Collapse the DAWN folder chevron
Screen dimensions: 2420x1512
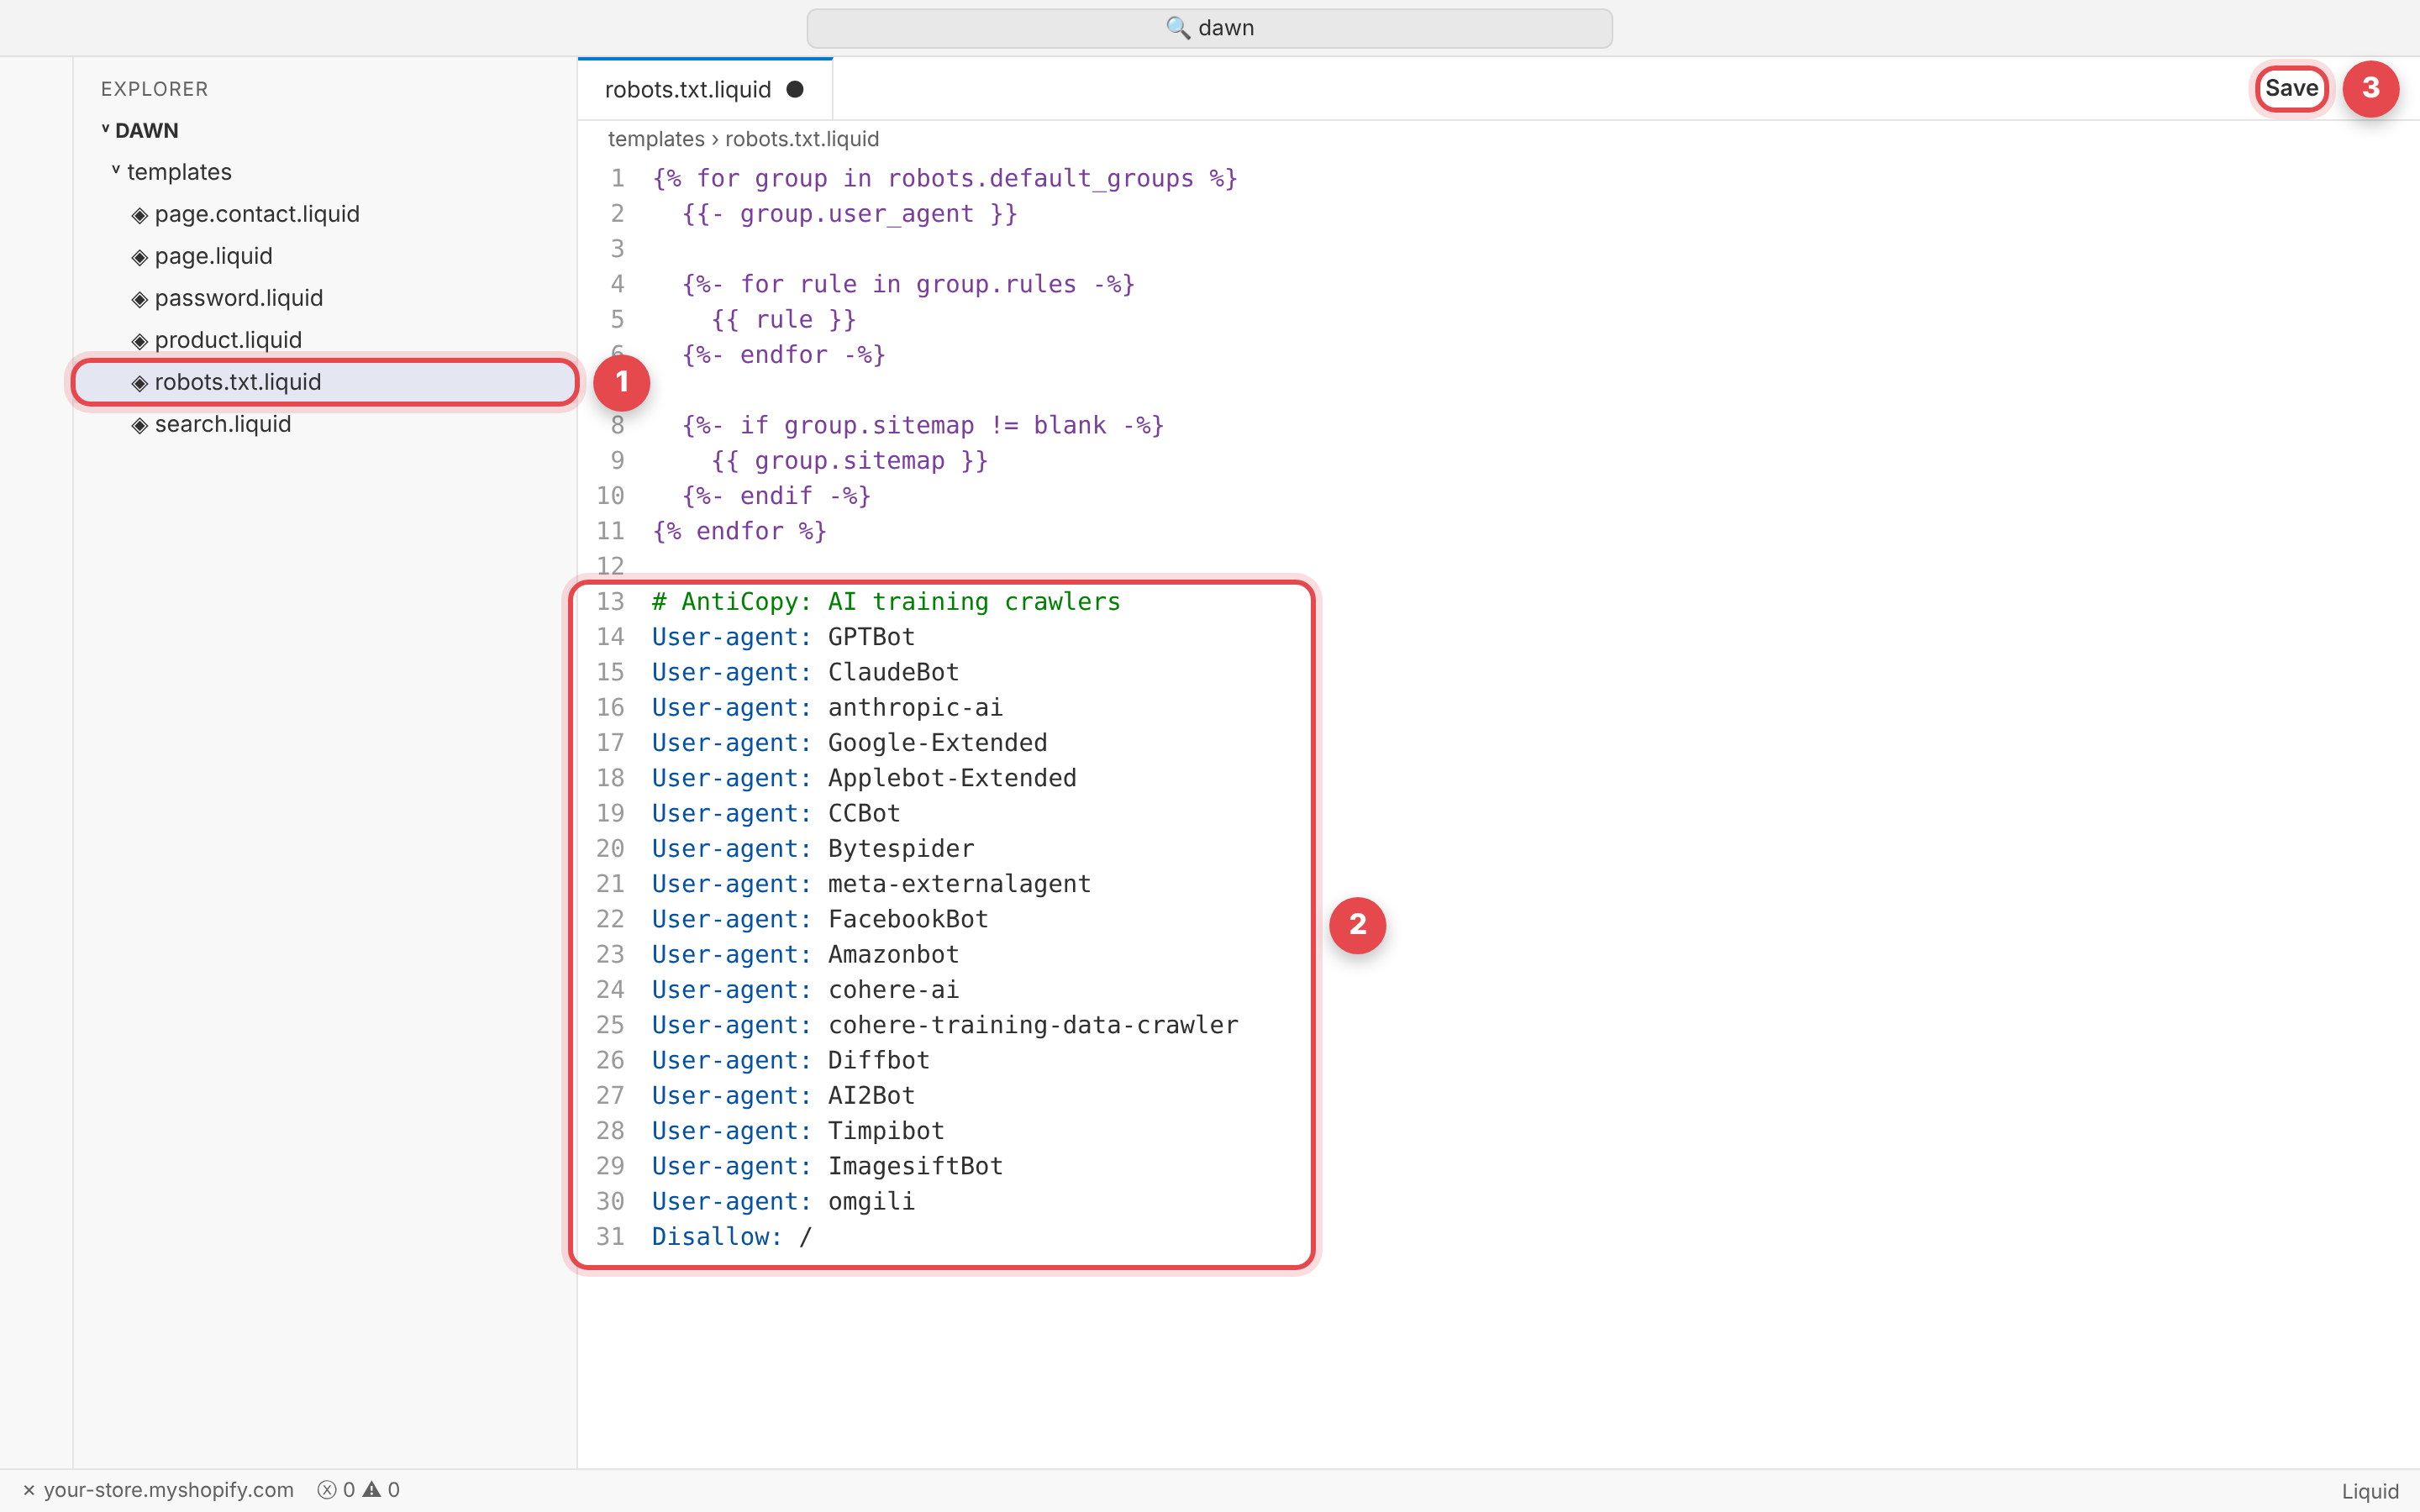tap(105, 129)
